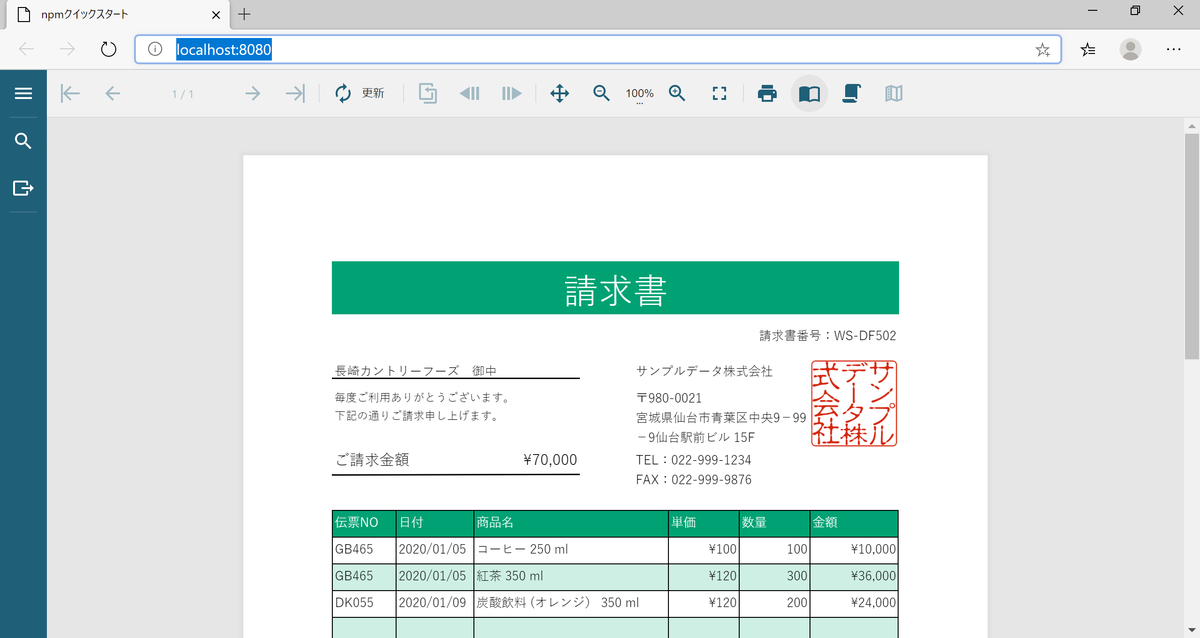View site information icon
Screen dimensions: 1200x638
(154, 49)
